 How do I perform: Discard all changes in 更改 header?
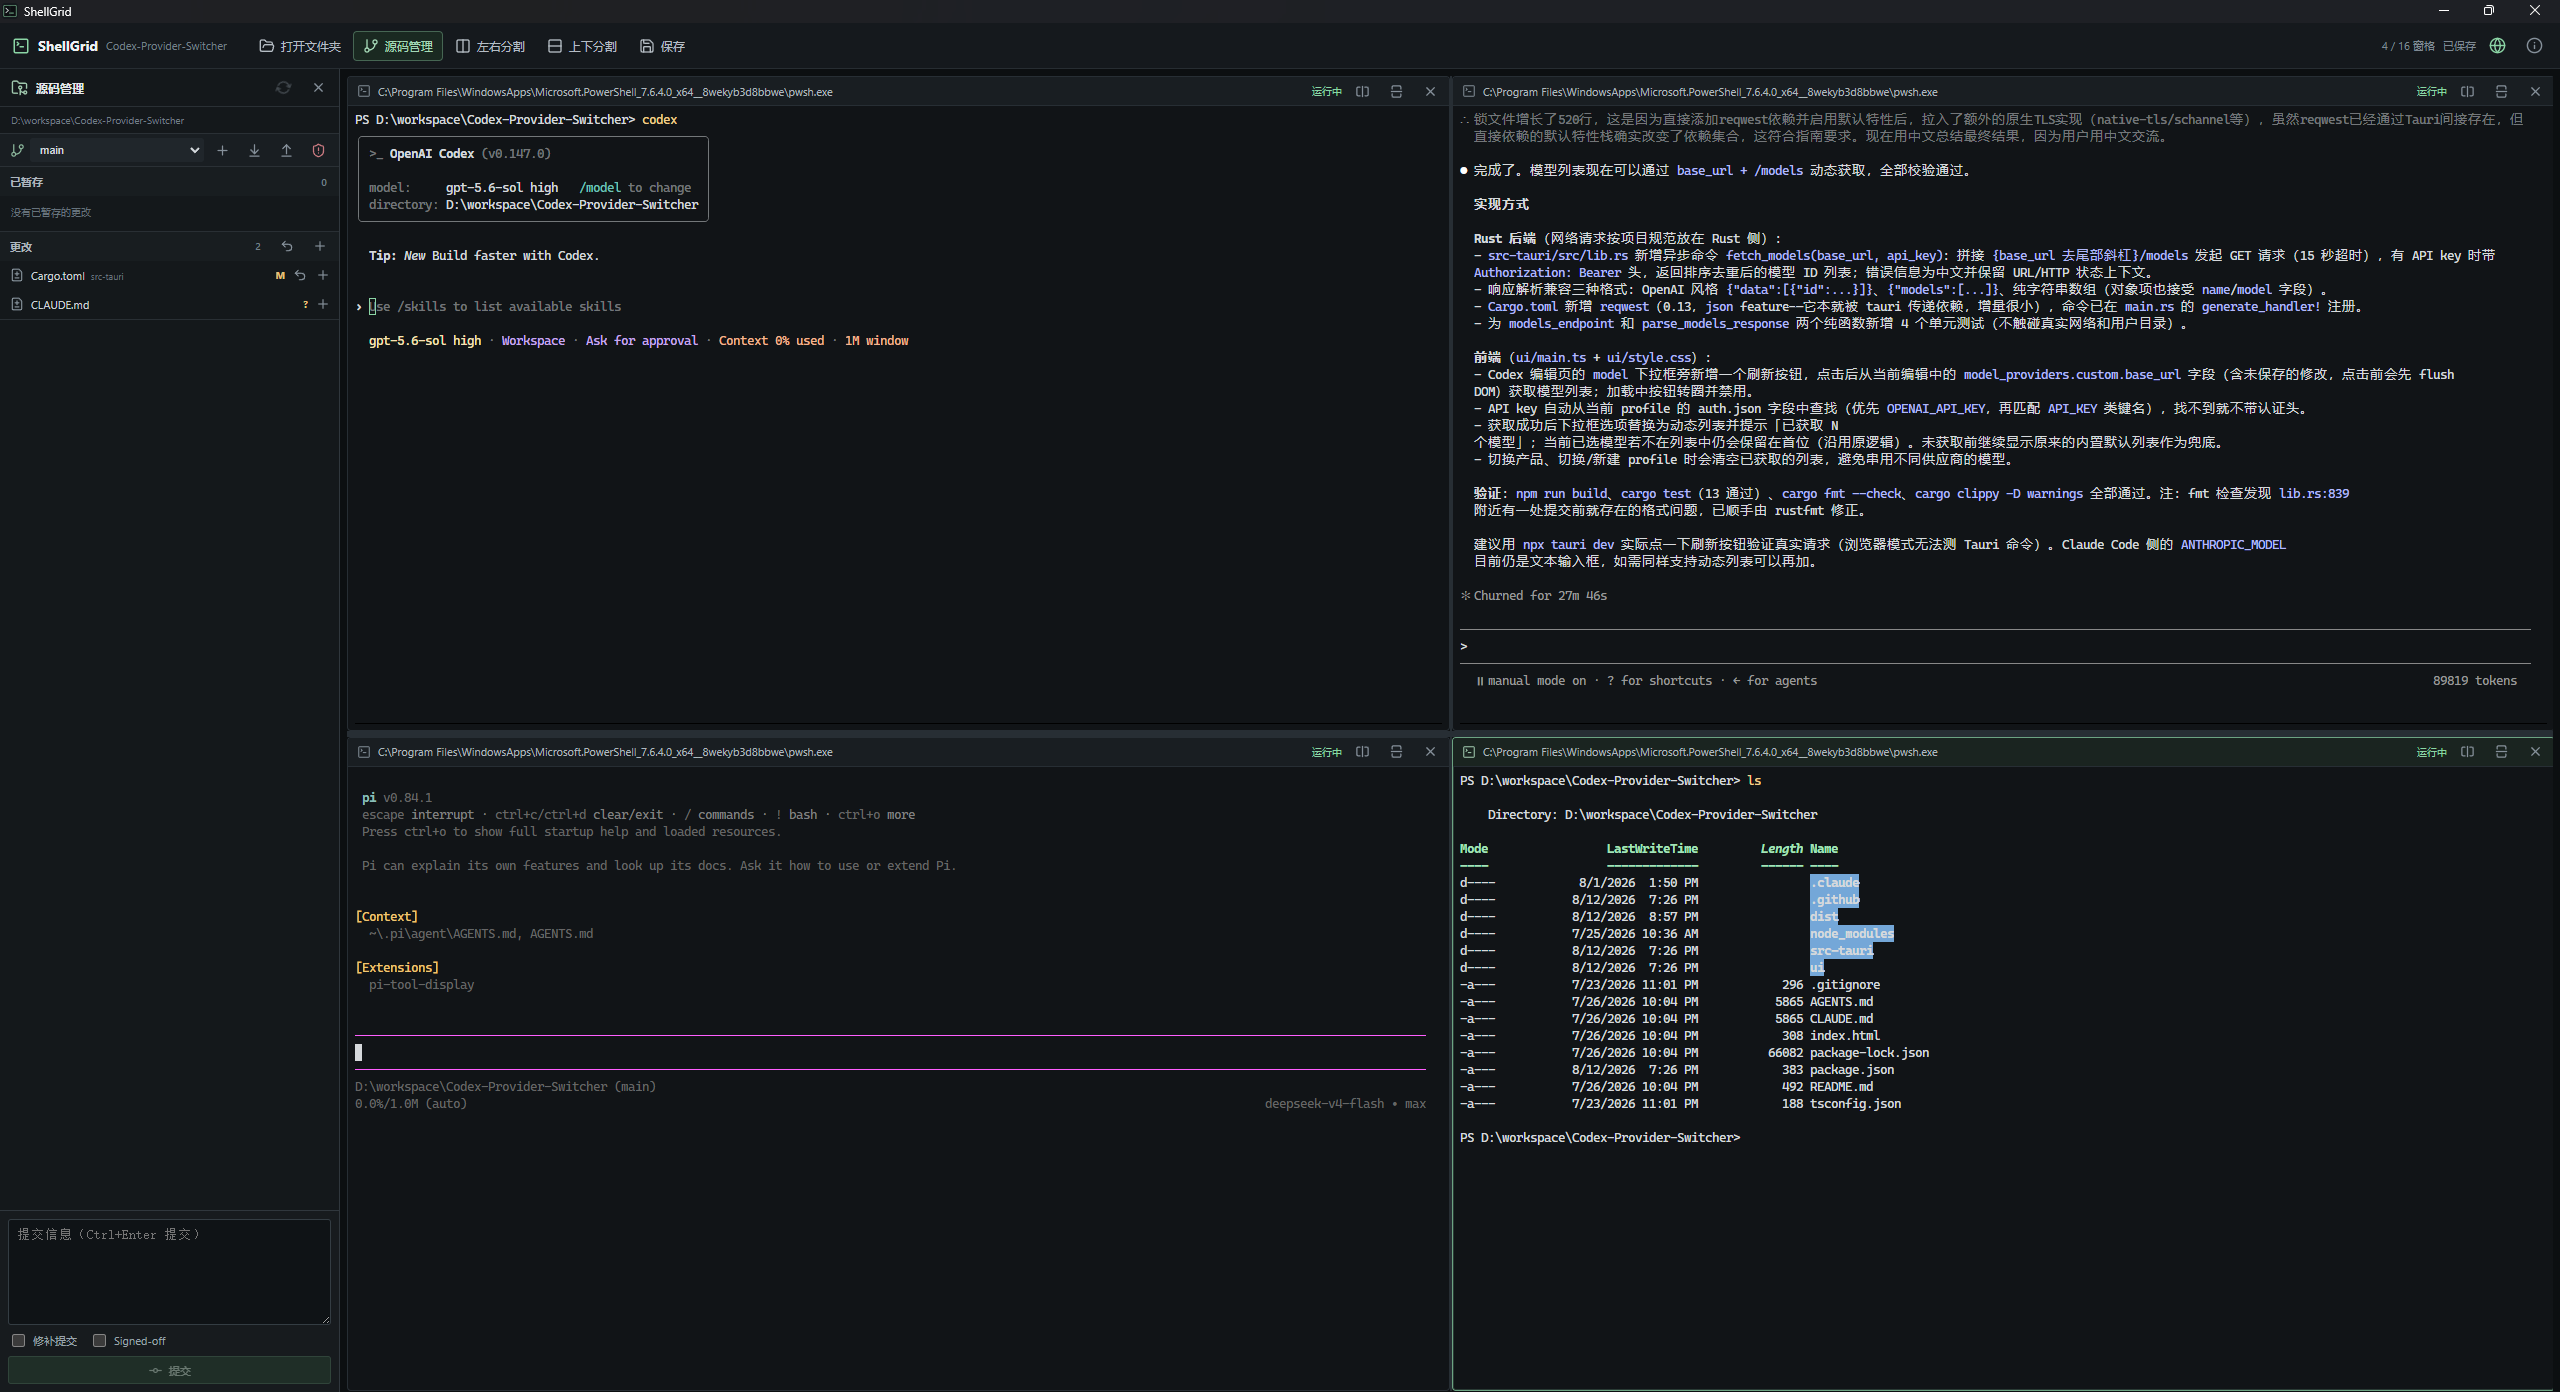287,246
